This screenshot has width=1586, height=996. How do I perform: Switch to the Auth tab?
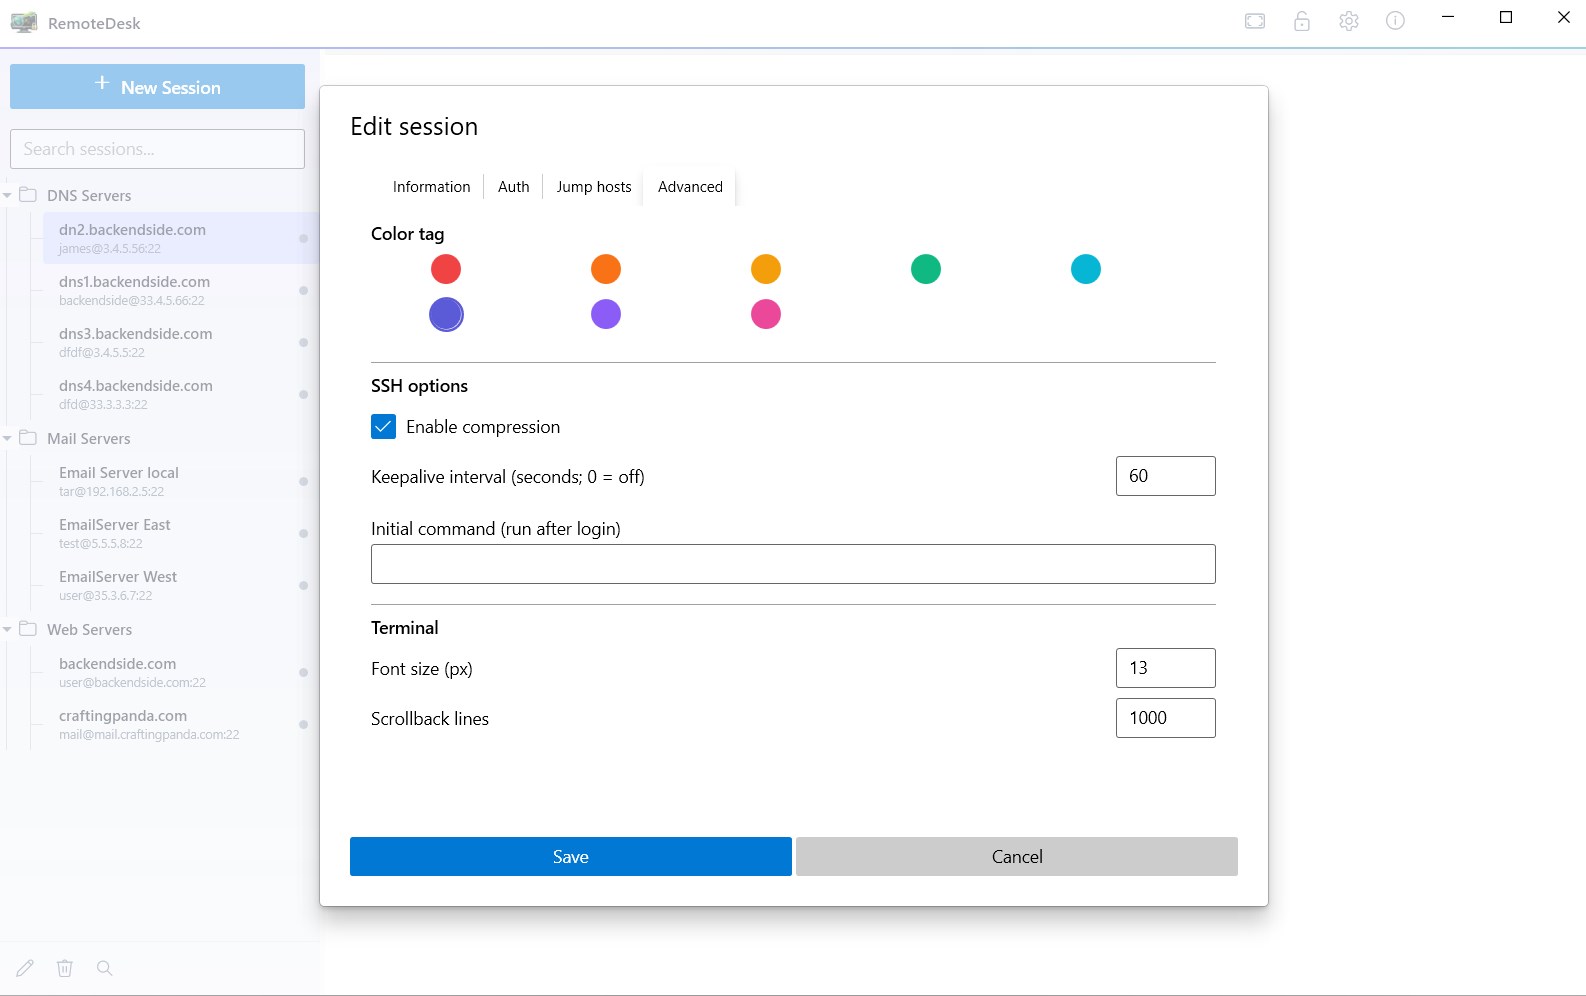point(514,187)
